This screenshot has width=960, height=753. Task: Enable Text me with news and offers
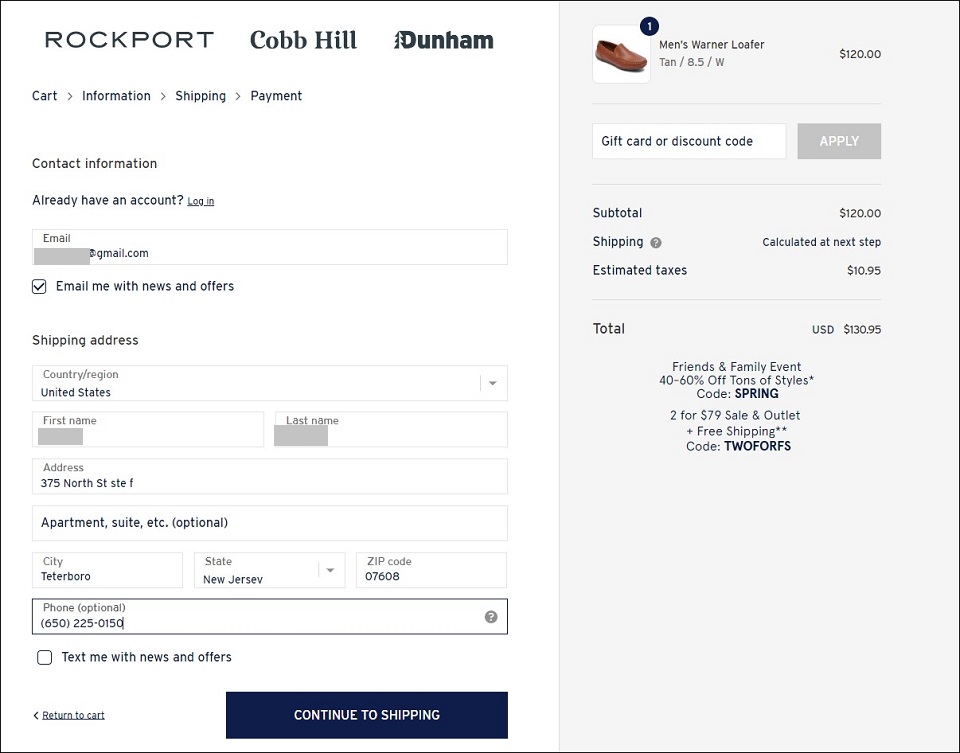[x=44, y=657]
